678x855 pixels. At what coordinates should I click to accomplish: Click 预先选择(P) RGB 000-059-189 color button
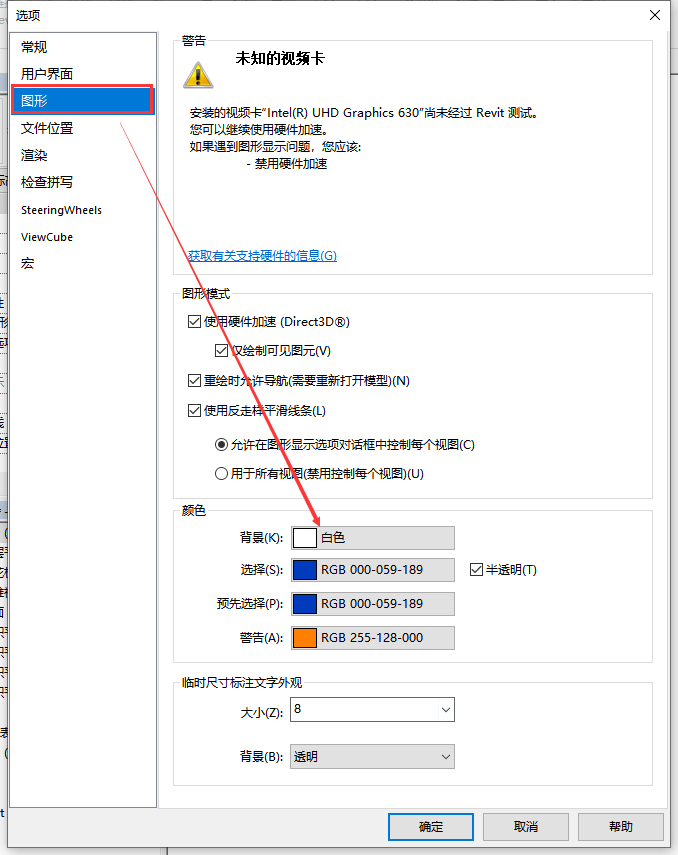click(373, 604)
